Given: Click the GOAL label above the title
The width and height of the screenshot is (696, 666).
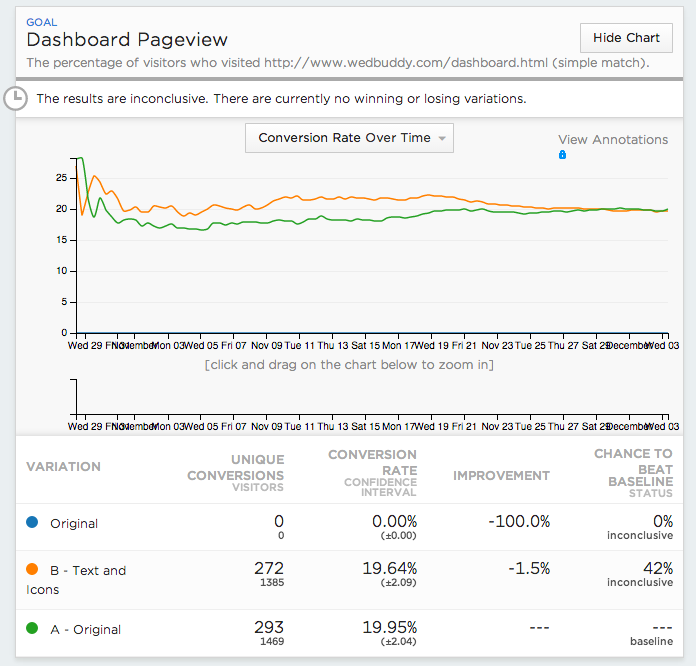Looking at the screenshot, I should (x=42, y=22).
